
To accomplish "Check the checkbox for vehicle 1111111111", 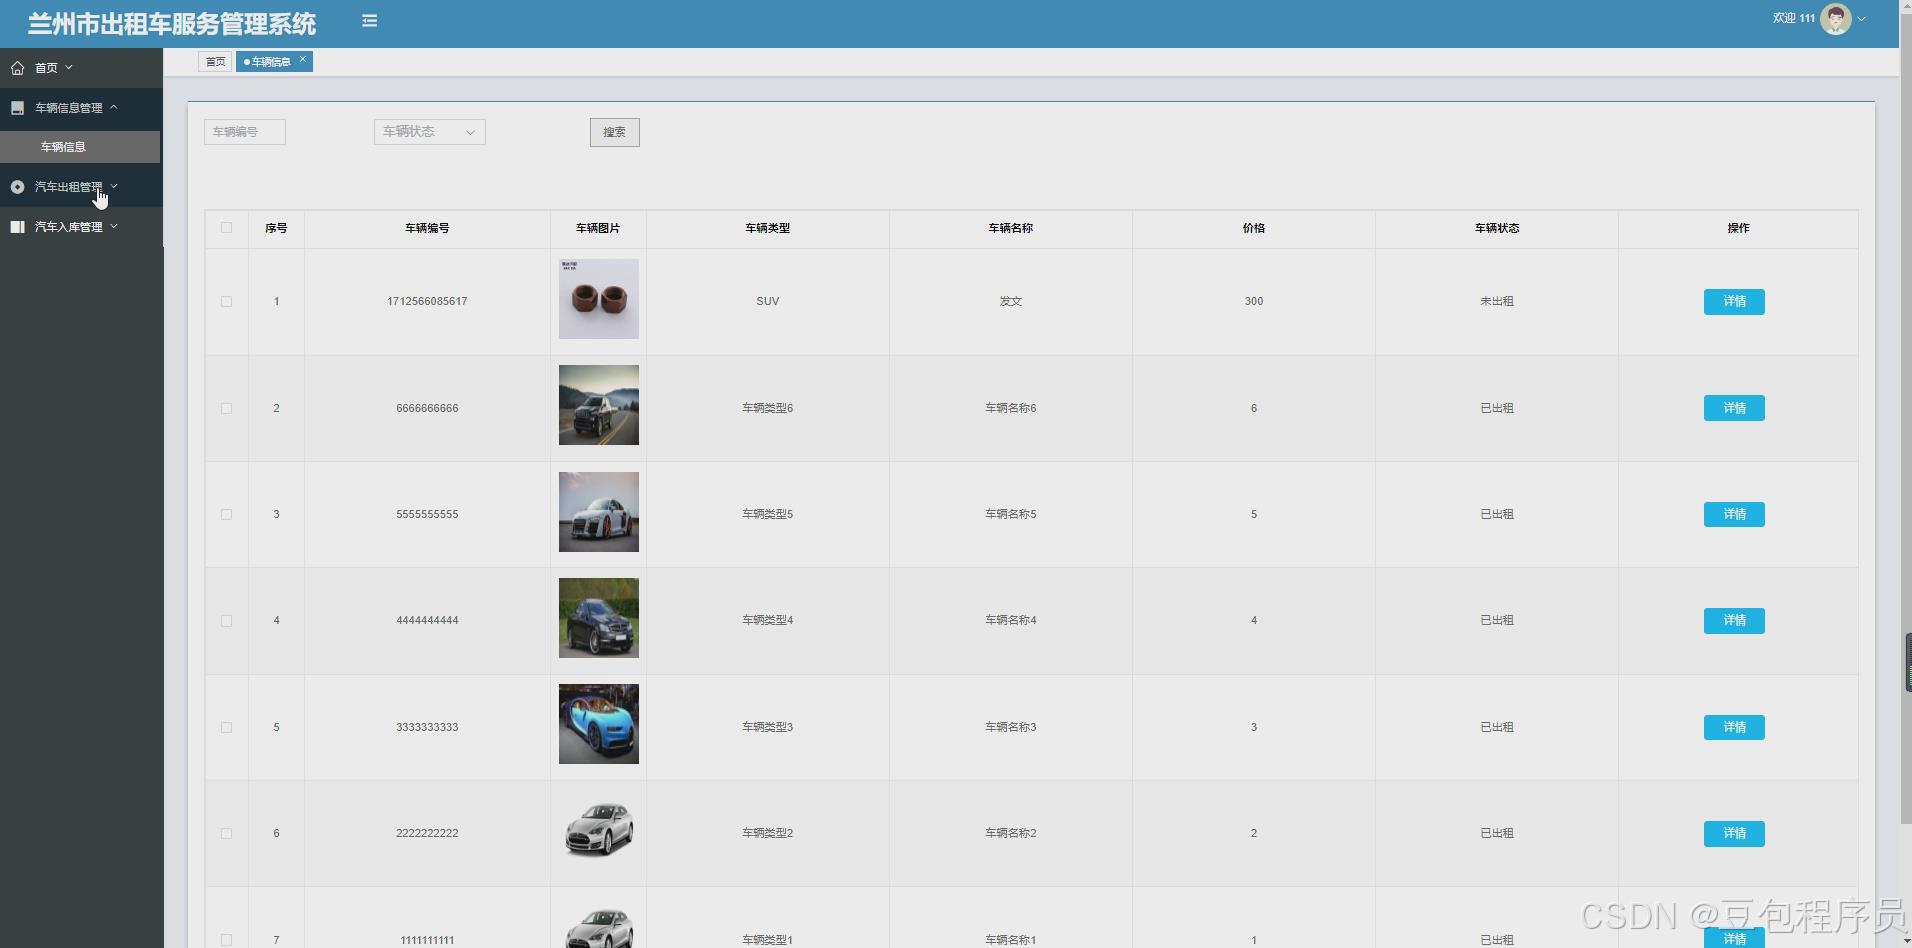I will [x=227, y=940].
